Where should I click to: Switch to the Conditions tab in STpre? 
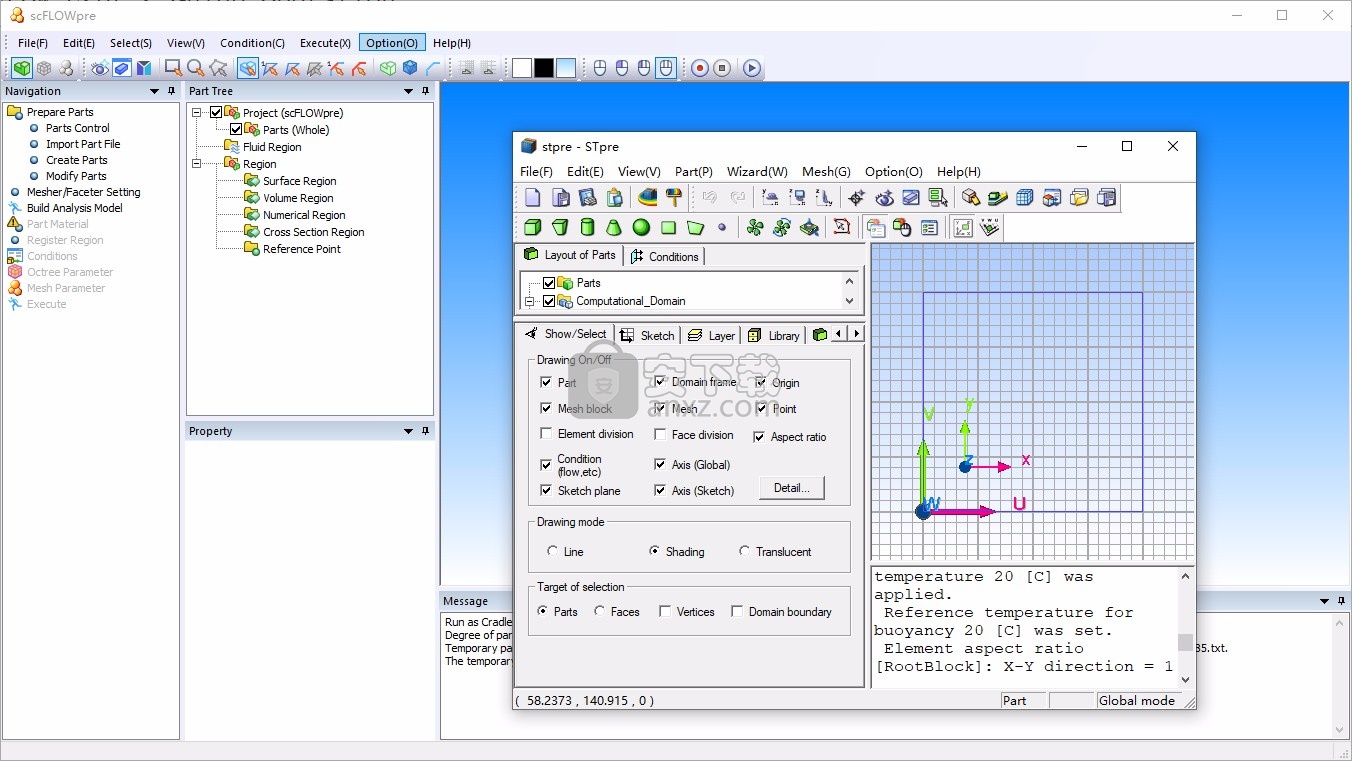[x=665, y=256]
